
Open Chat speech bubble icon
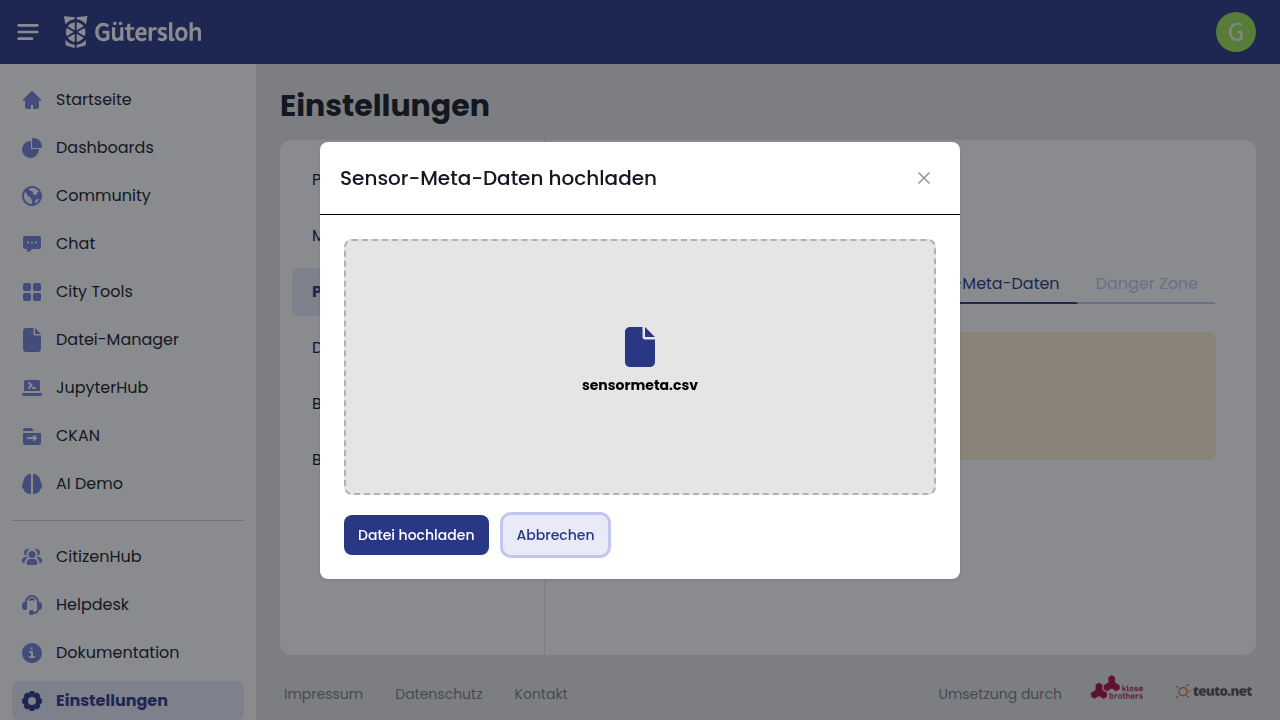pos(32,244)
